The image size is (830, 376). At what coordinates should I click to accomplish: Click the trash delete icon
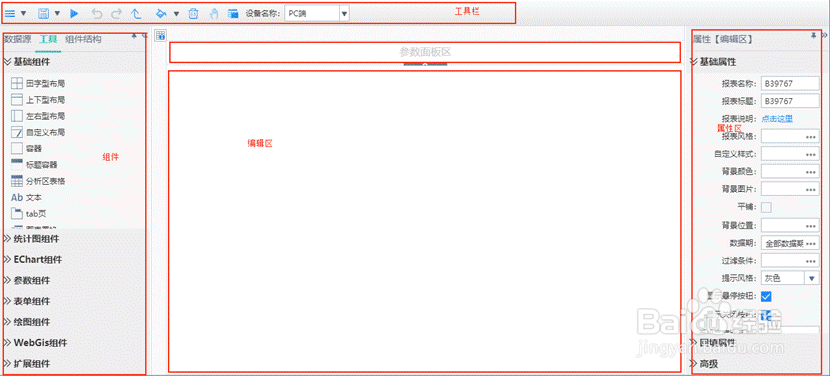[x=194, y=13]
